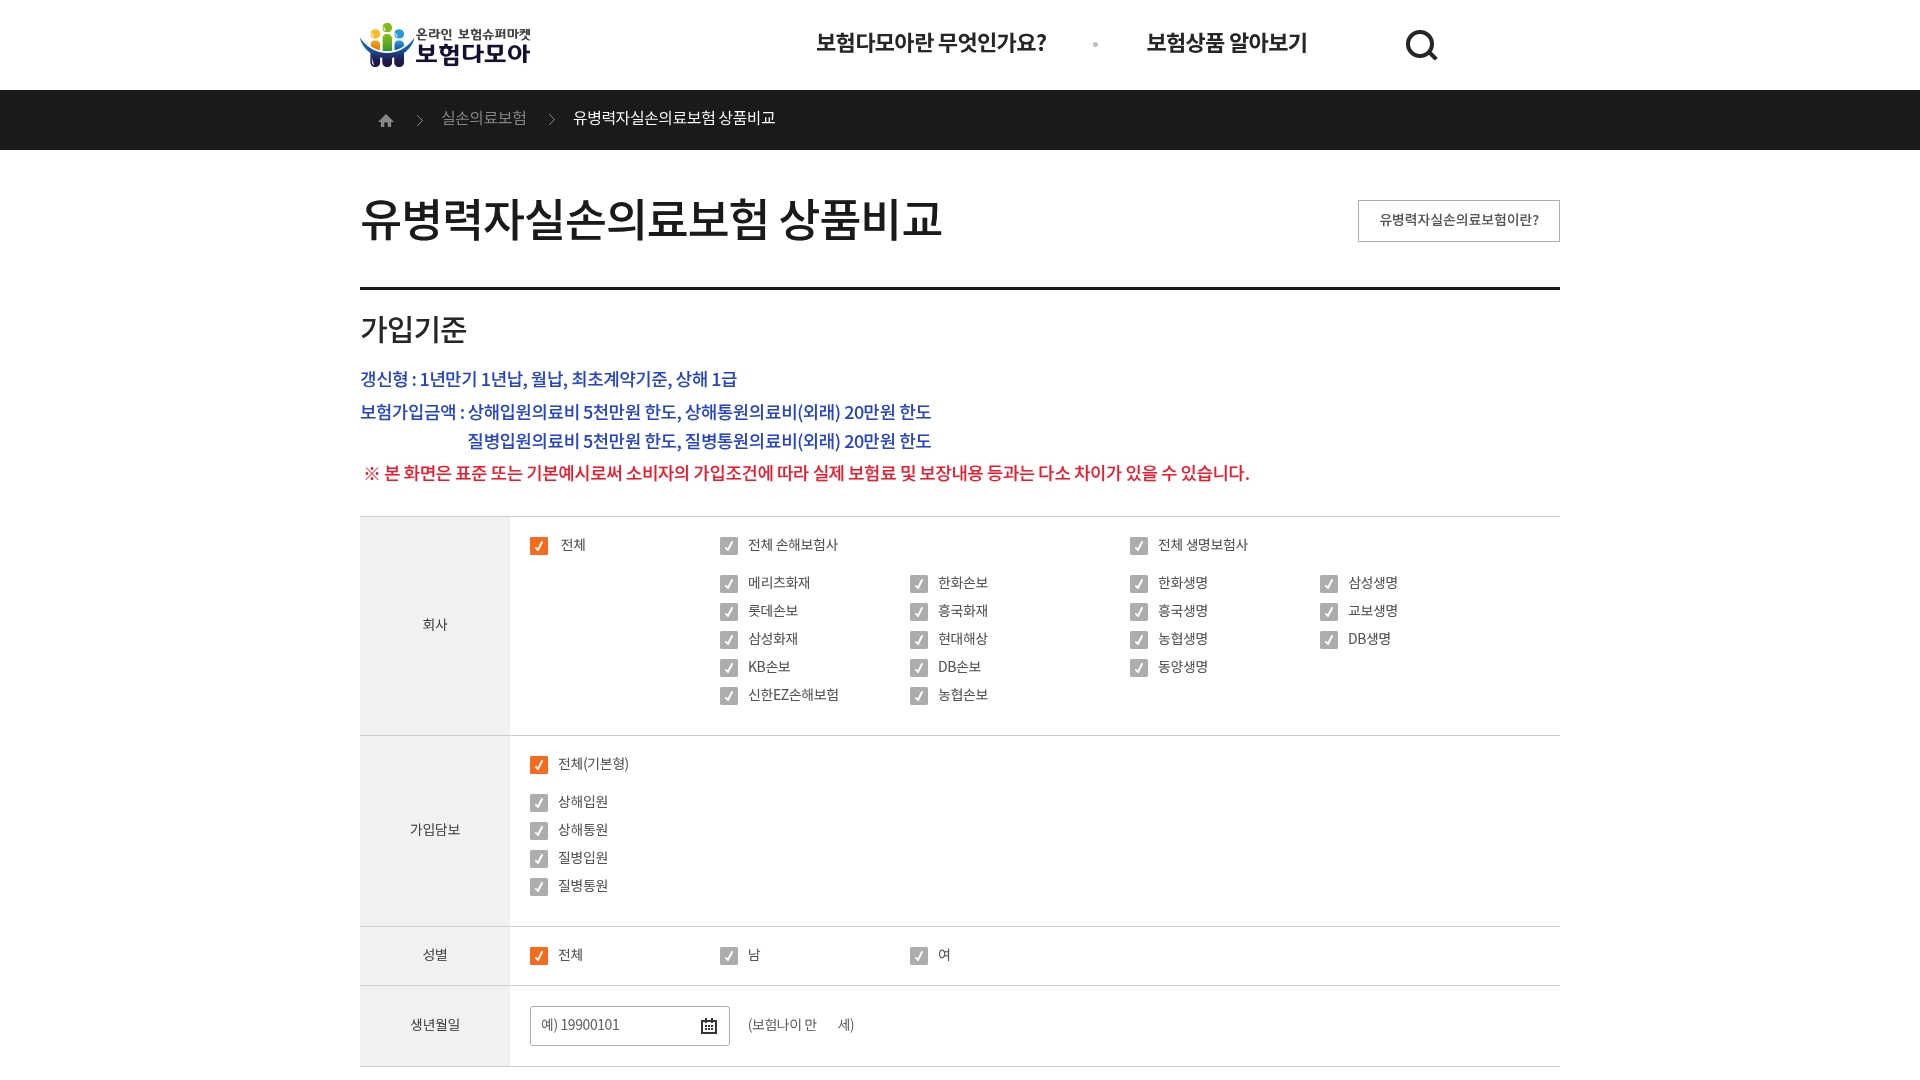The height and width of the screenshot is (1080, 1920).
Task: Select the 남 gender checkbox
Action: click(729, 955)
